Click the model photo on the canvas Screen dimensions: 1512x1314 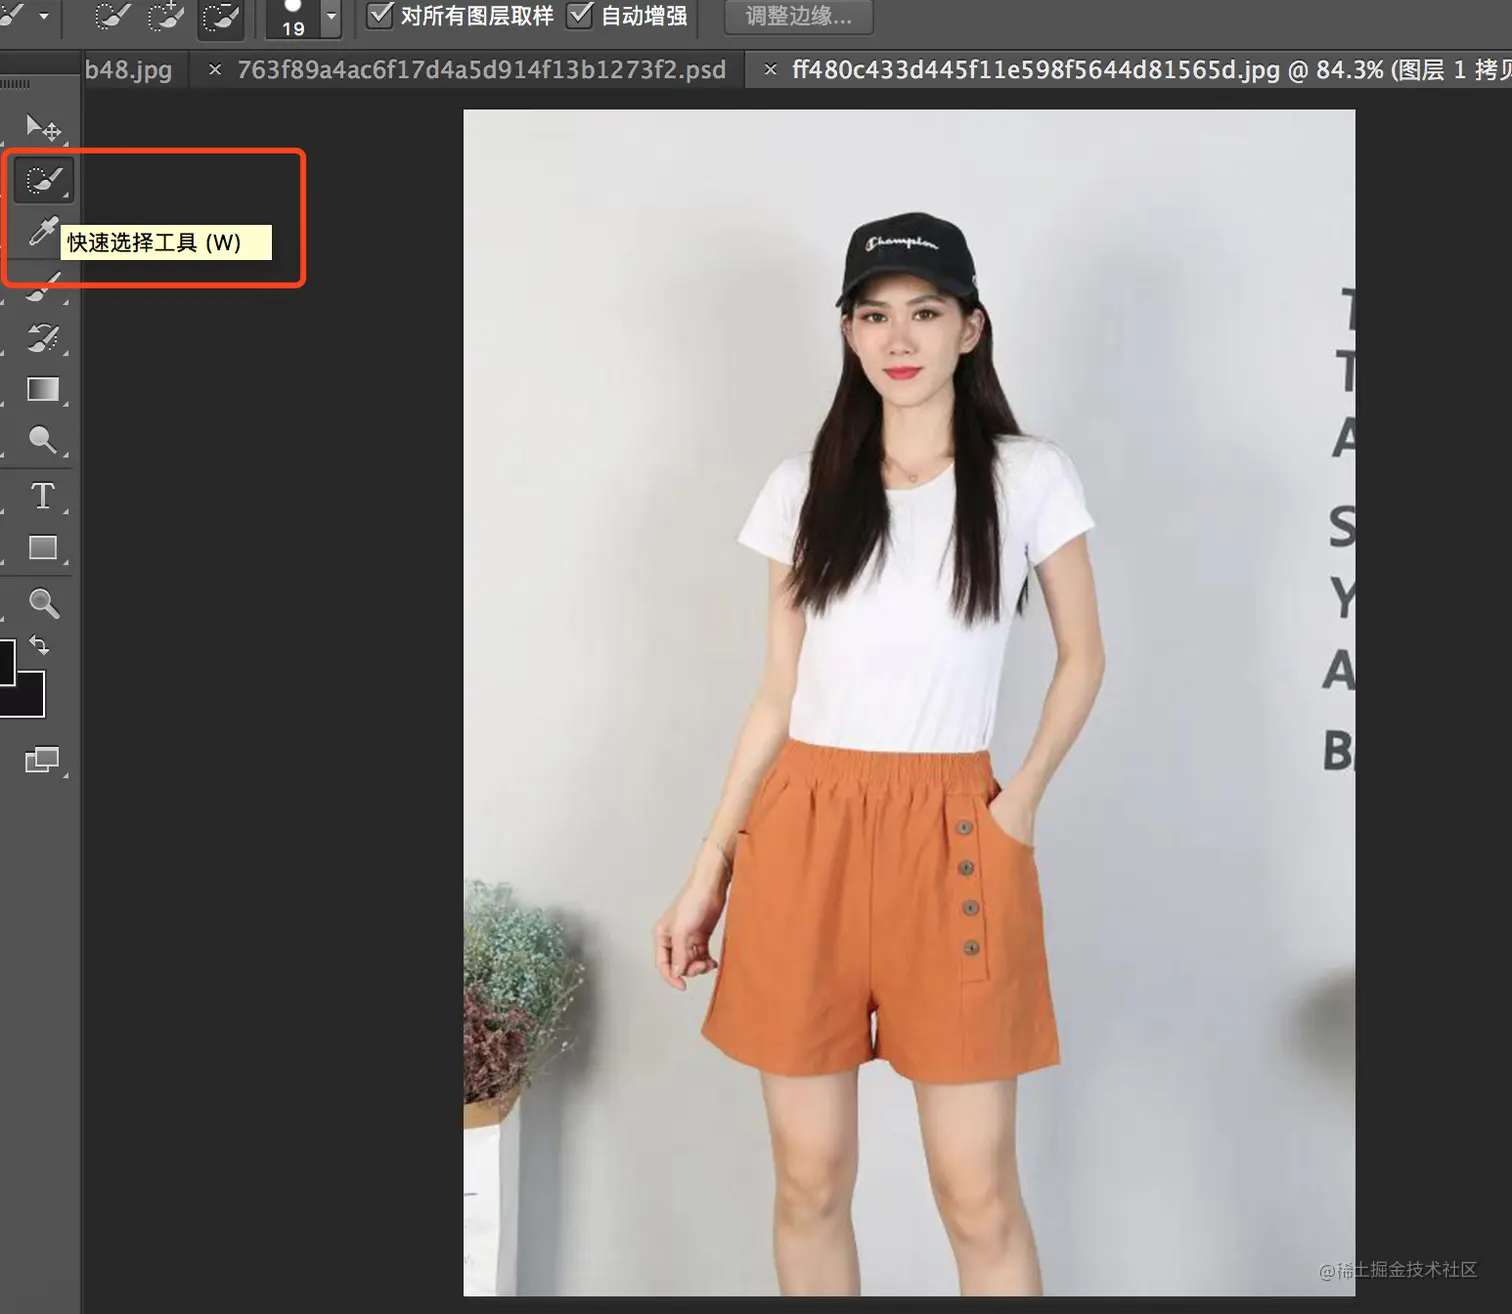(x=909, y=702)
